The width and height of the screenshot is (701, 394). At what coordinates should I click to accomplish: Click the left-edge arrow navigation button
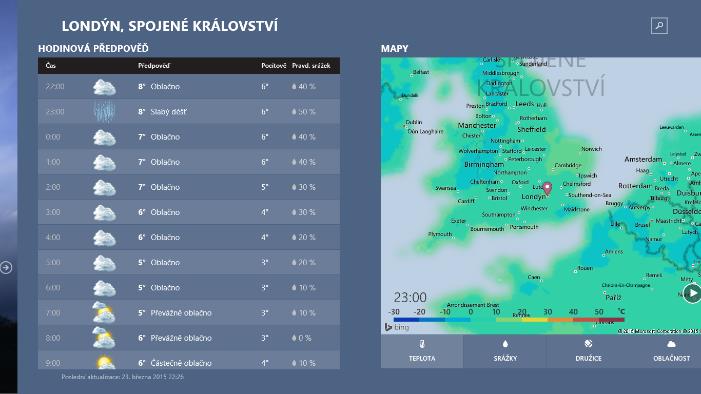tap(6, 267)
